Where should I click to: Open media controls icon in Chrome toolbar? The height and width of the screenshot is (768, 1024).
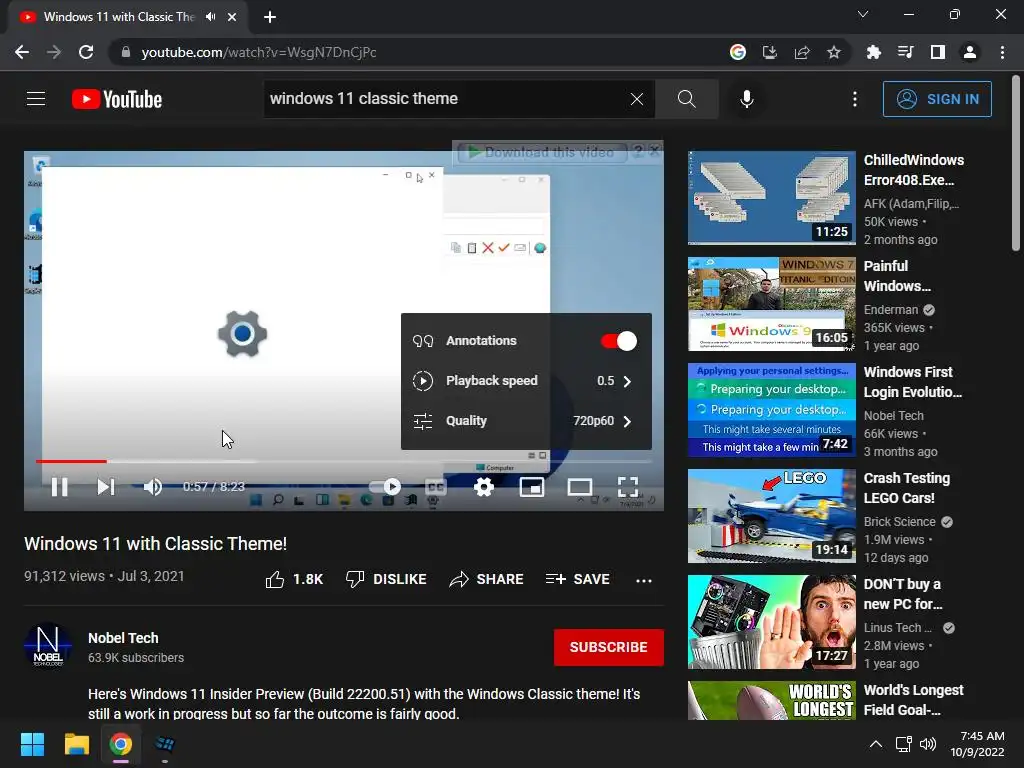click(x=905, y=52)
